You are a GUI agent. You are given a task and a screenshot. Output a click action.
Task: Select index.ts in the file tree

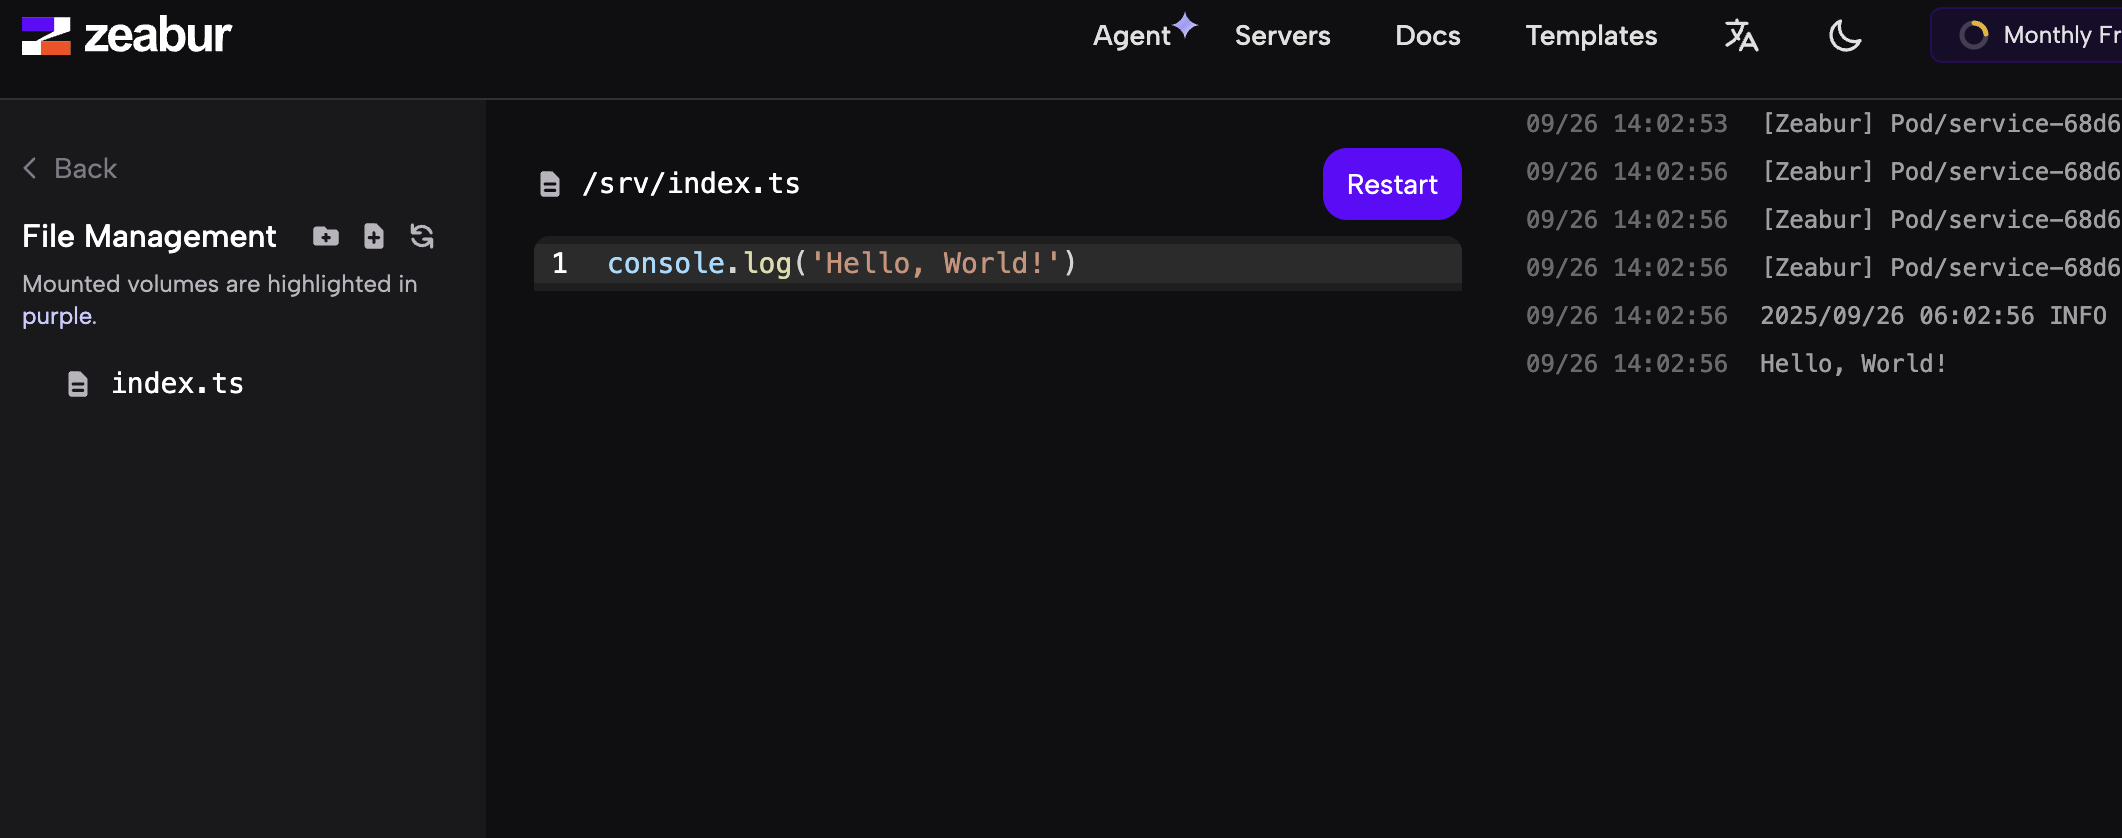coord(177,384)
